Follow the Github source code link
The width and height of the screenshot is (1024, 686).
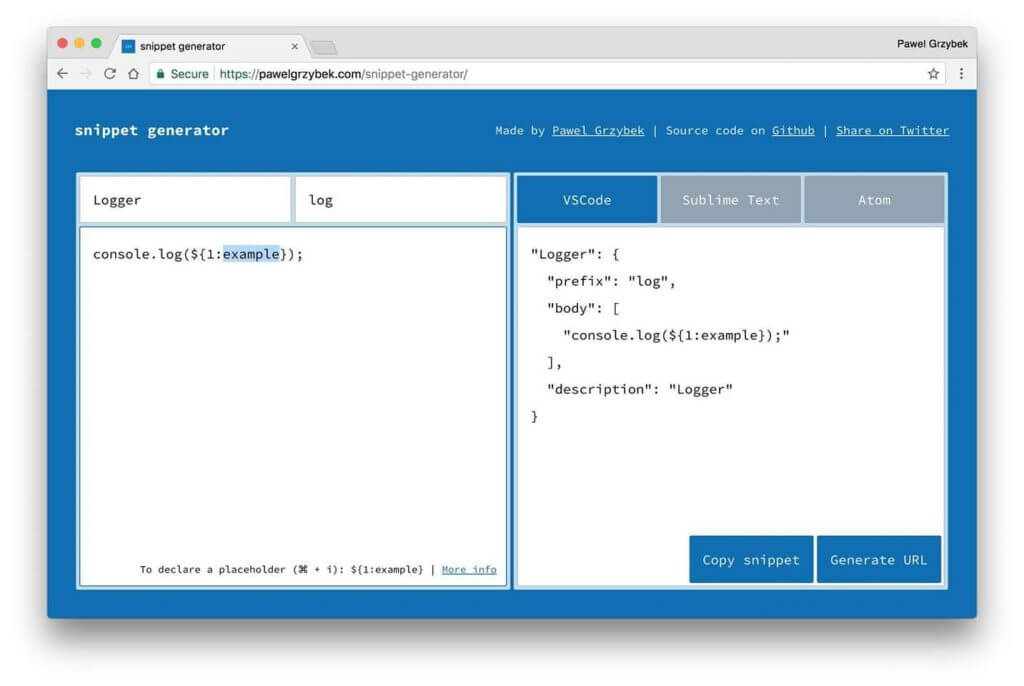[x=793, y=130]
